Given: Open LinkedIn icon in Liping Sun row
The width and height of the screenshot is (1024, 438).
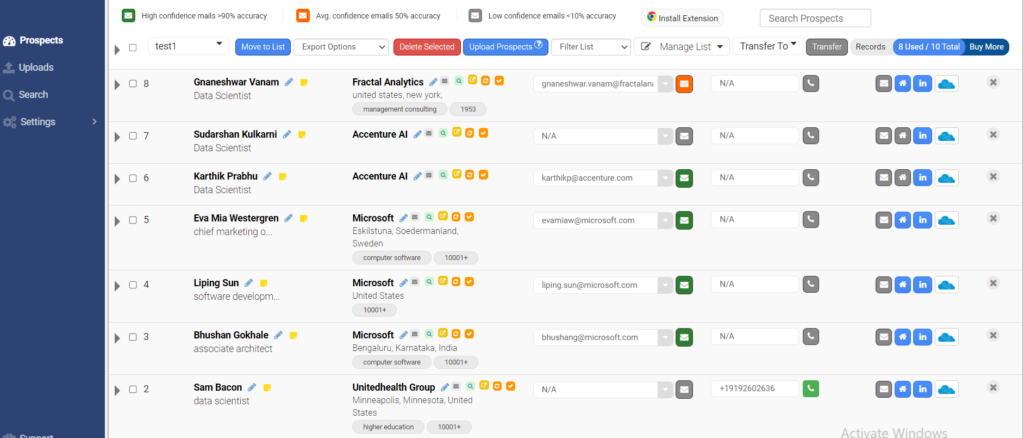Looking at the screenshot, I should [x=922, y=285].
